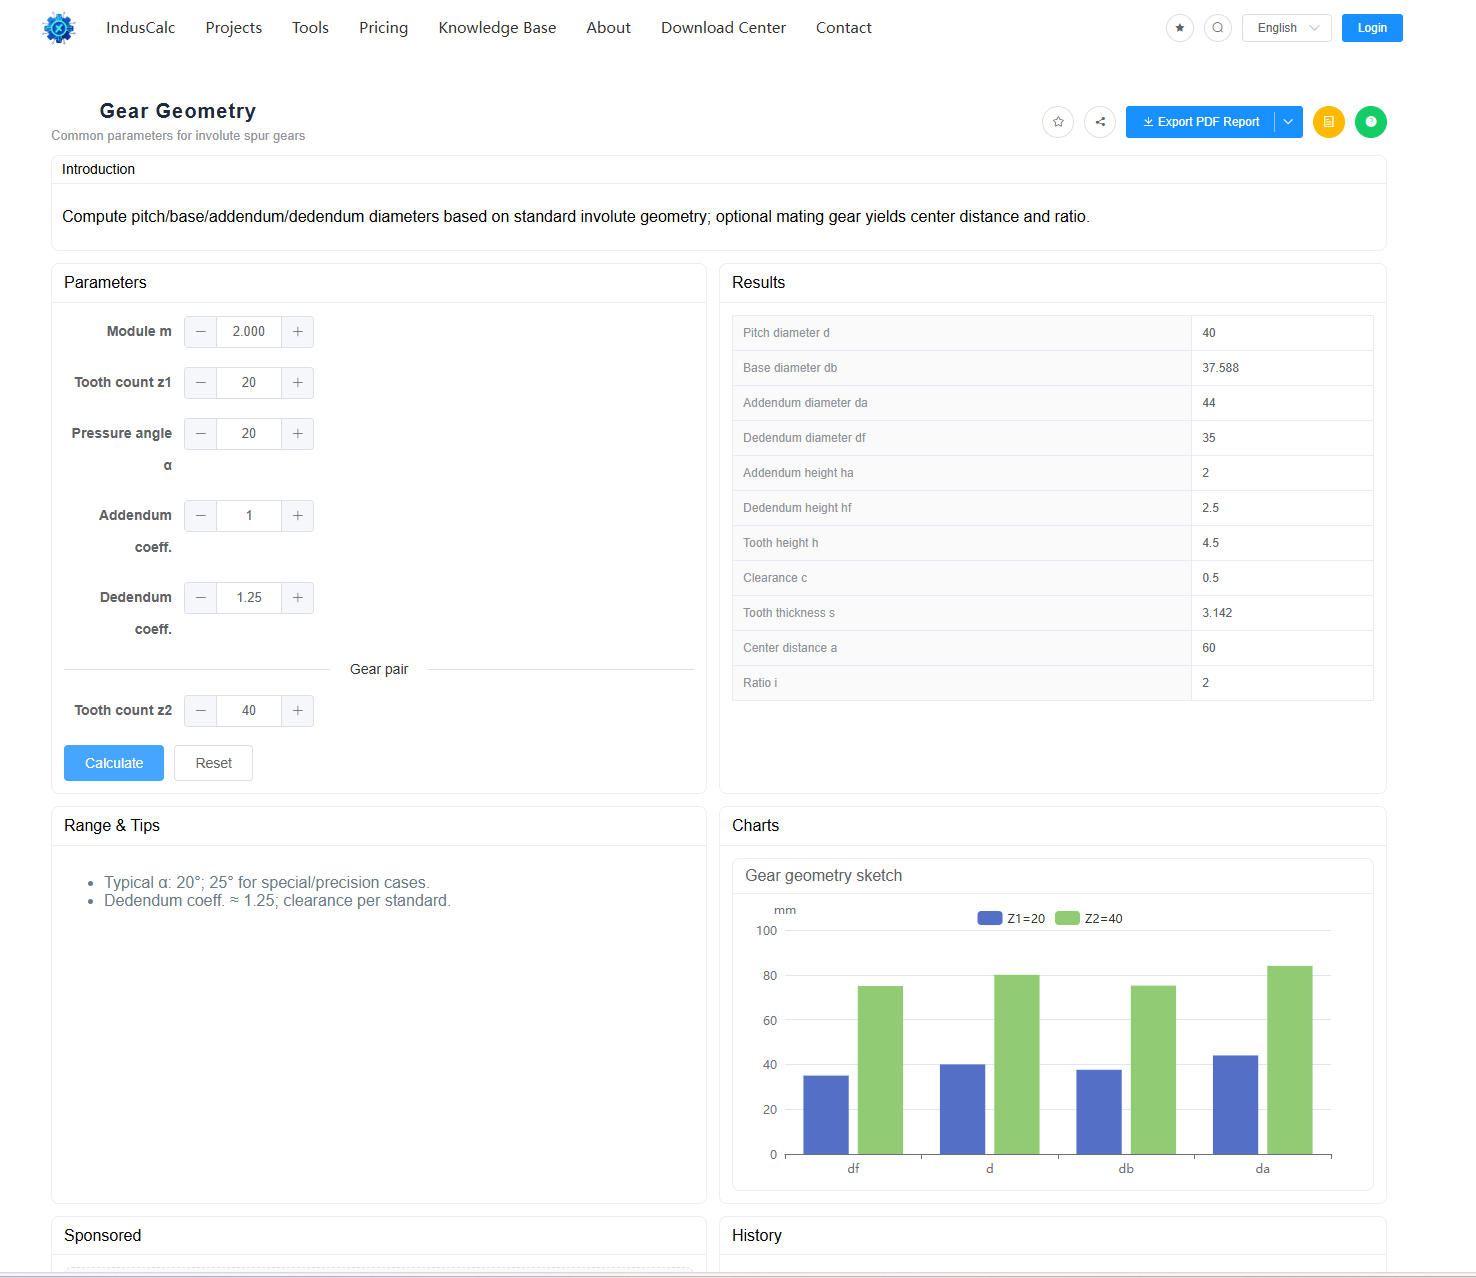Select Tooth thickness s value 3.142
This screenshot has height=1278, width=1476.
pyautogui.click(x=1217, y=613)
